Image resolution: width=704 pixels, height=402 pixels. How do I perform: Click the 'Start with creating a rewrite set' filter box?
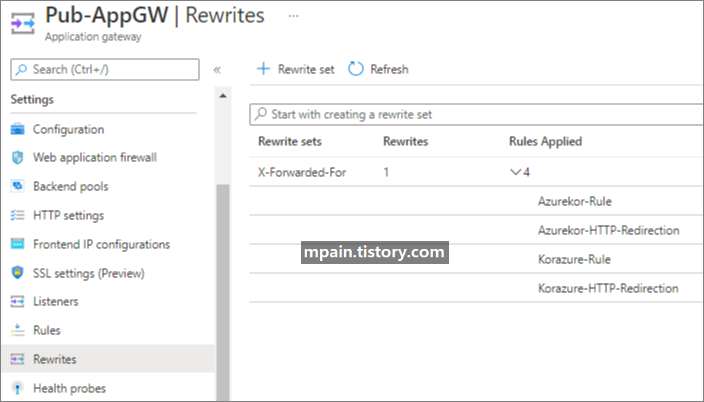click(476, 115)
